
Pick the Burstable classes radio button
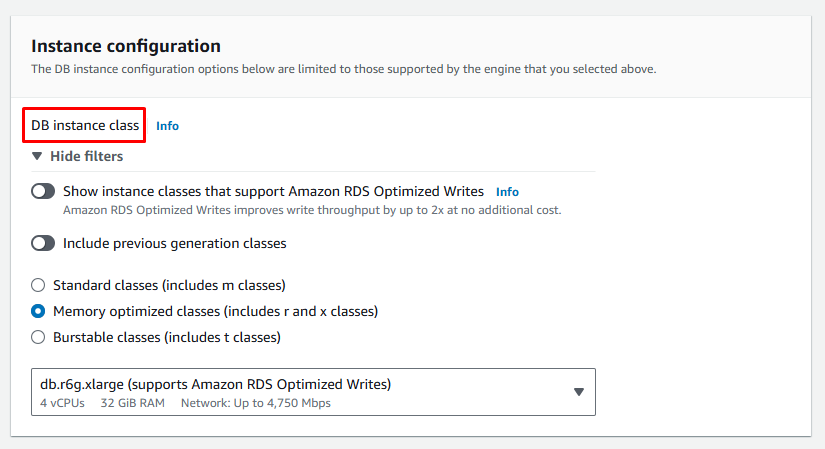point(38,337)
